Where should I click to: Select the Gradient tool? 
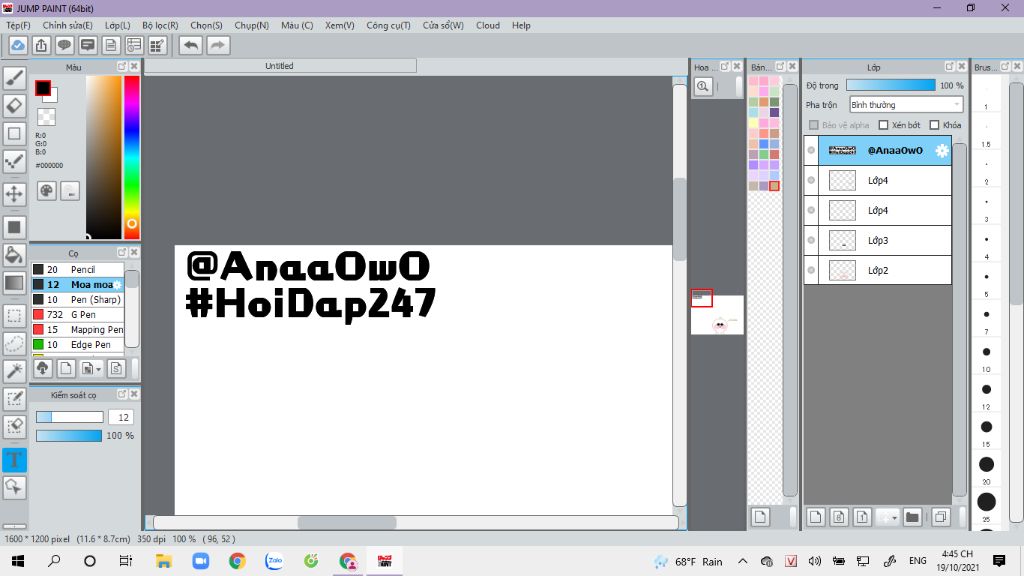tap(14, 283)
